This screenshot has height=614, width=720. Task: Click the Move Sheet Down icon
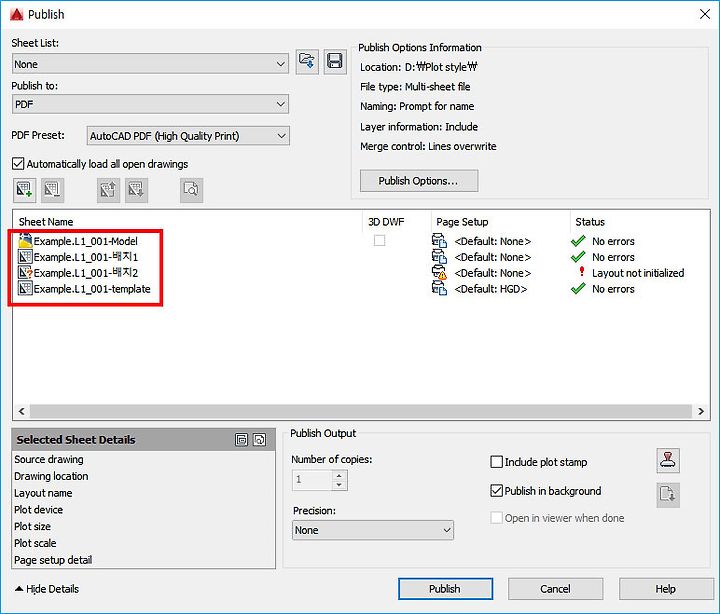tap(136, 190)
